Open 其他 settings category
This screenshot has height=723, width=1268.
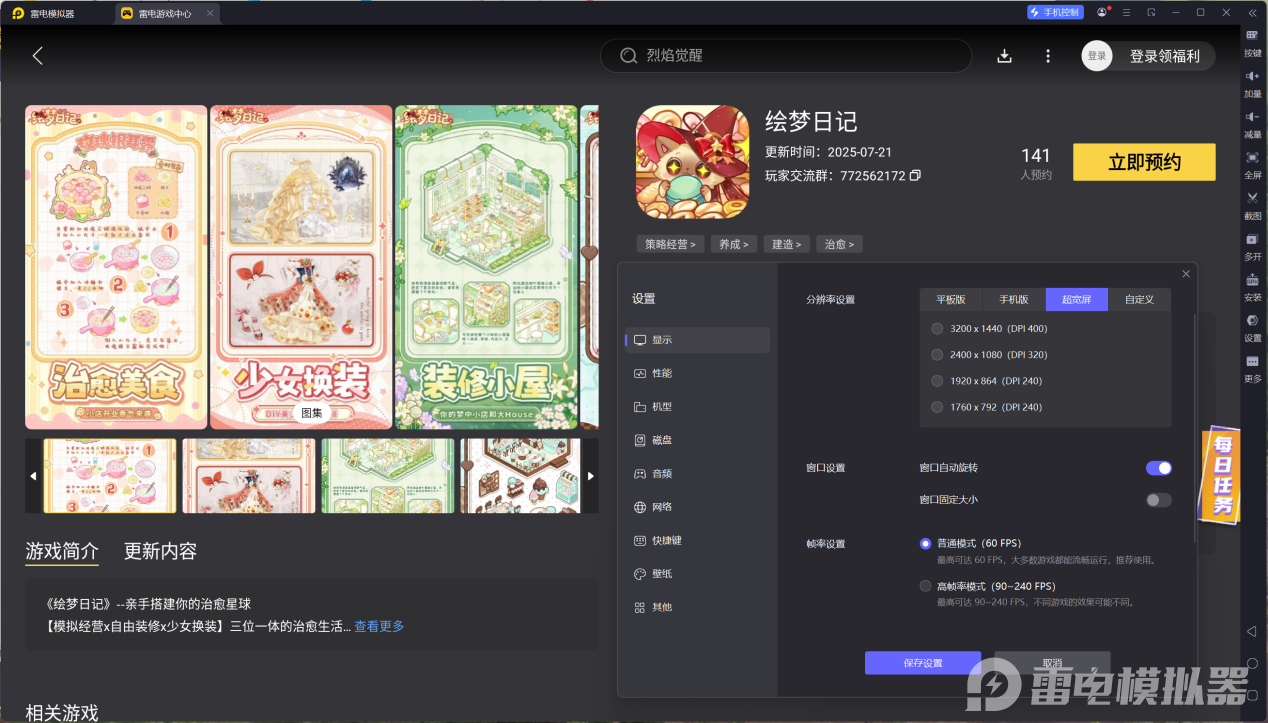698,607
